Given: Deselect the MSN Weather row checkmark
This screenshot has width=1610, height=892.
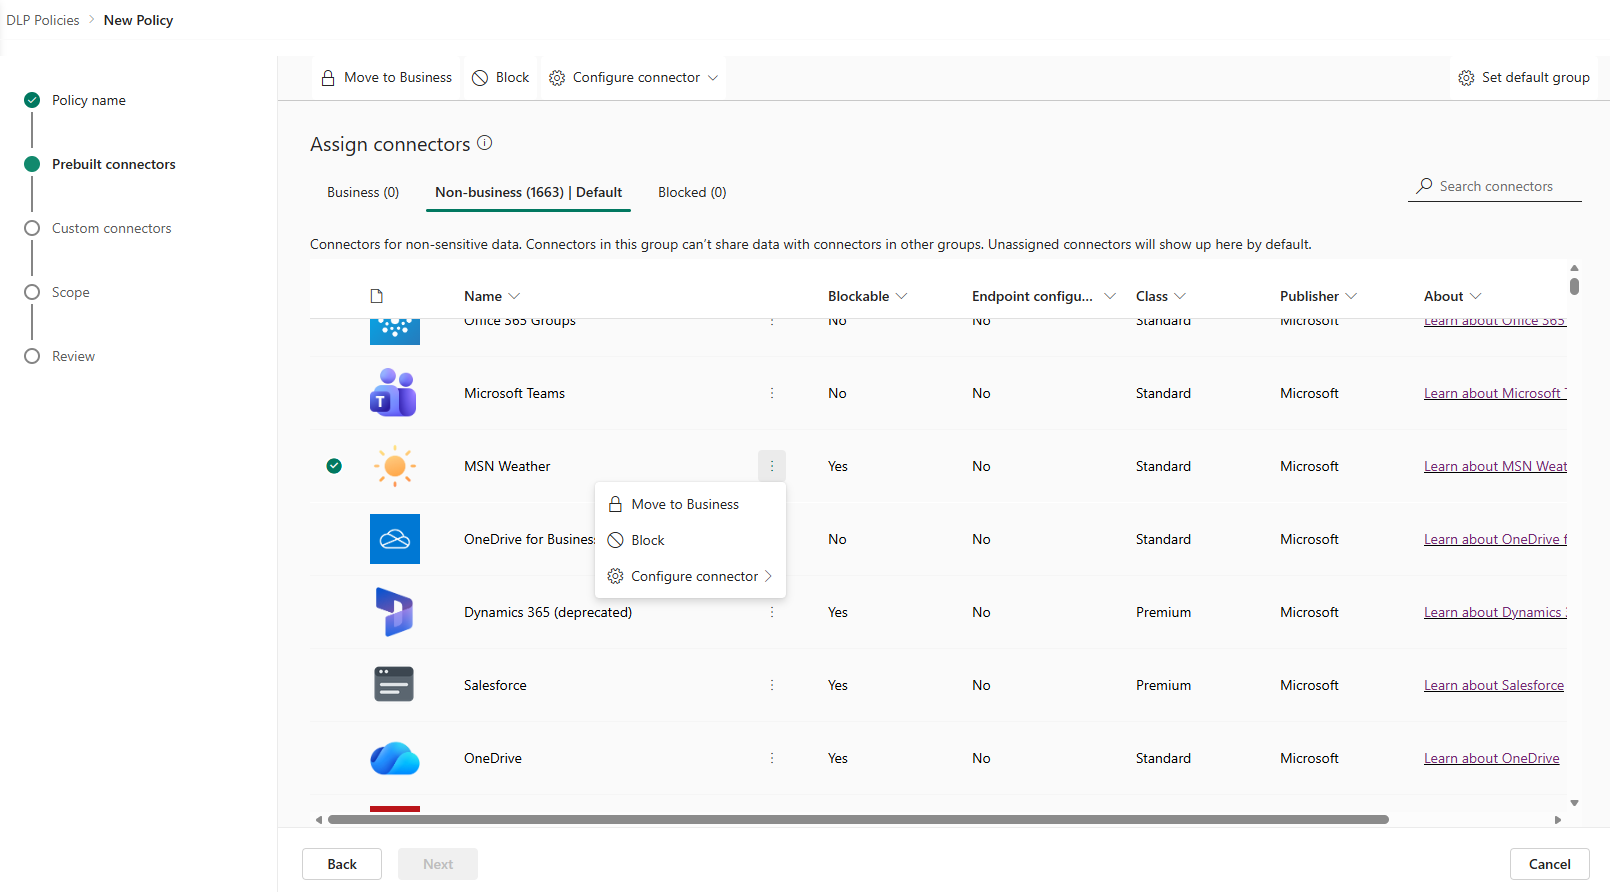Looking at the screenshot, I should click(x=334, y=466).
